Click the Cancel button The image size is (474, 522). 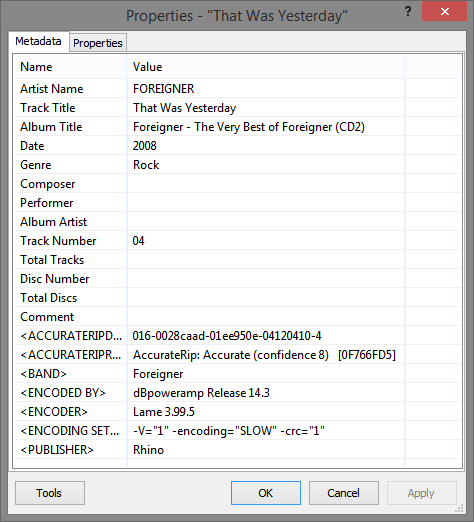tap(344, 493)
